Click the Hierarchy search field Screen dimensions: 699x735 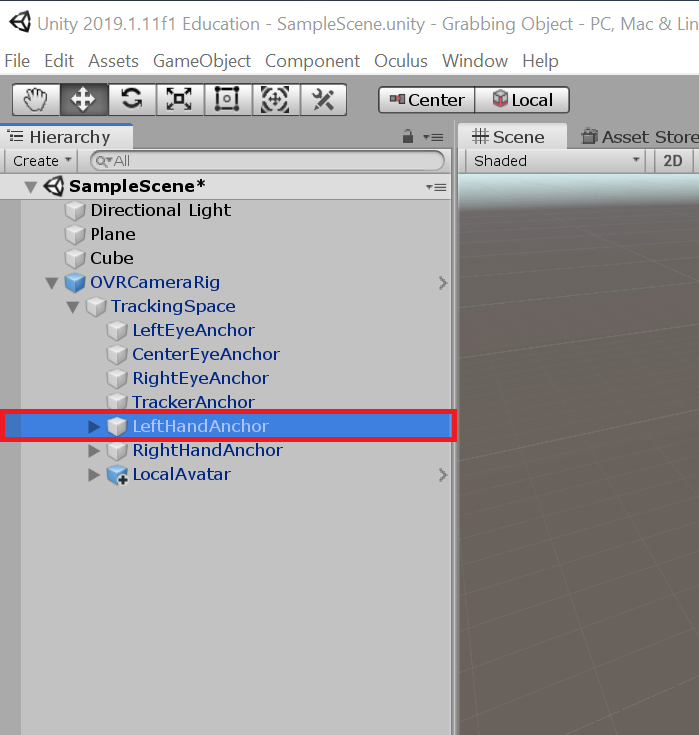[x=267, y=161]
